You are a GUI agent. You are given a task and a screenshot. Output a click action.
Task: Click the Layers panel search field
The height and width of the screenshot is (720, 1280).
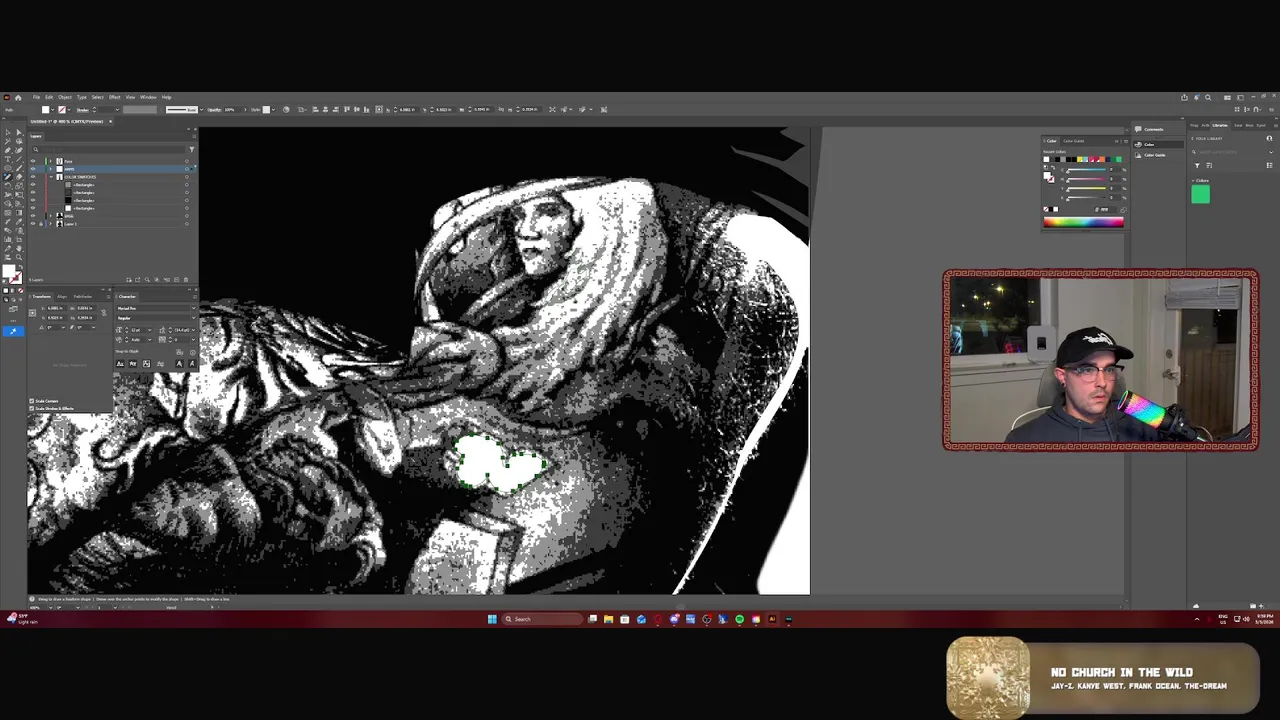[110, 149]
